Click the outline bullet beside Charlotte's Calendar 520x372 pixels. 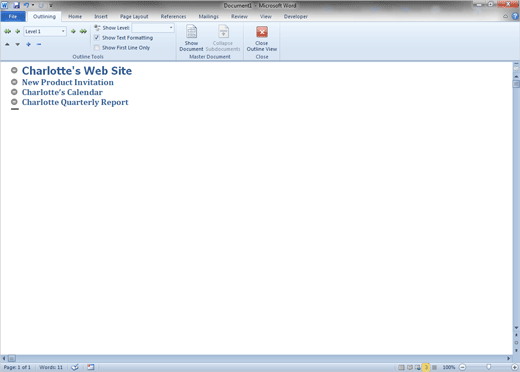tap(14, 92)
